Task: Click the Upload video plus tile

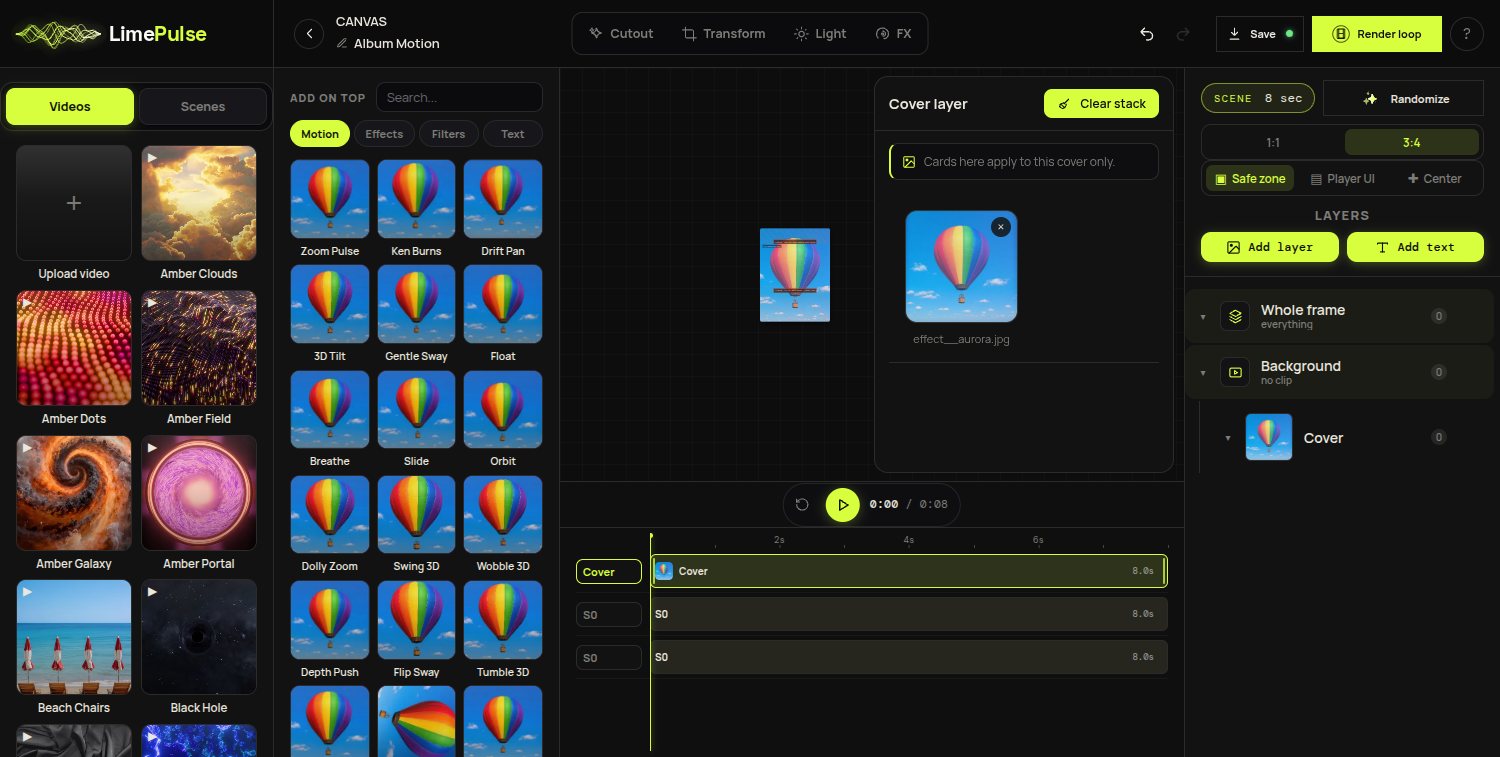Action: pos(74,203)
